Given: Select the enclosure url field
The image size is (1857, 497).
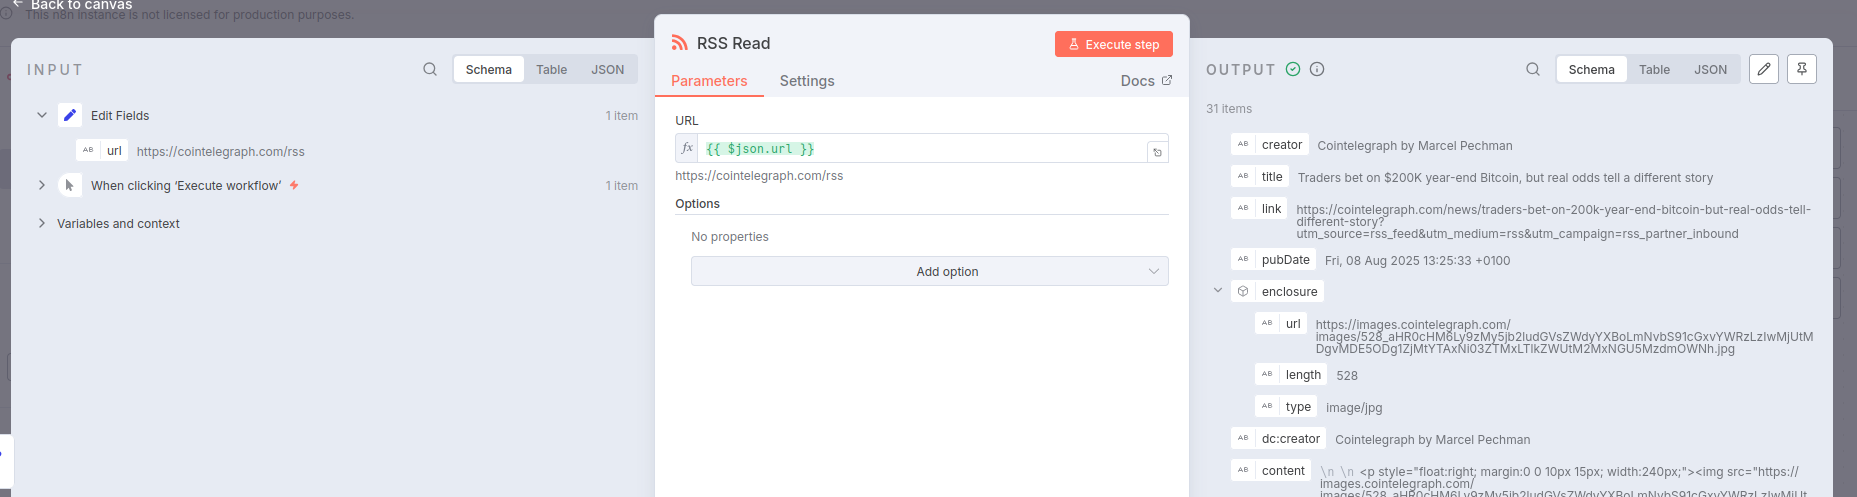Looking at the screenshot, I should click(1281, 323).
